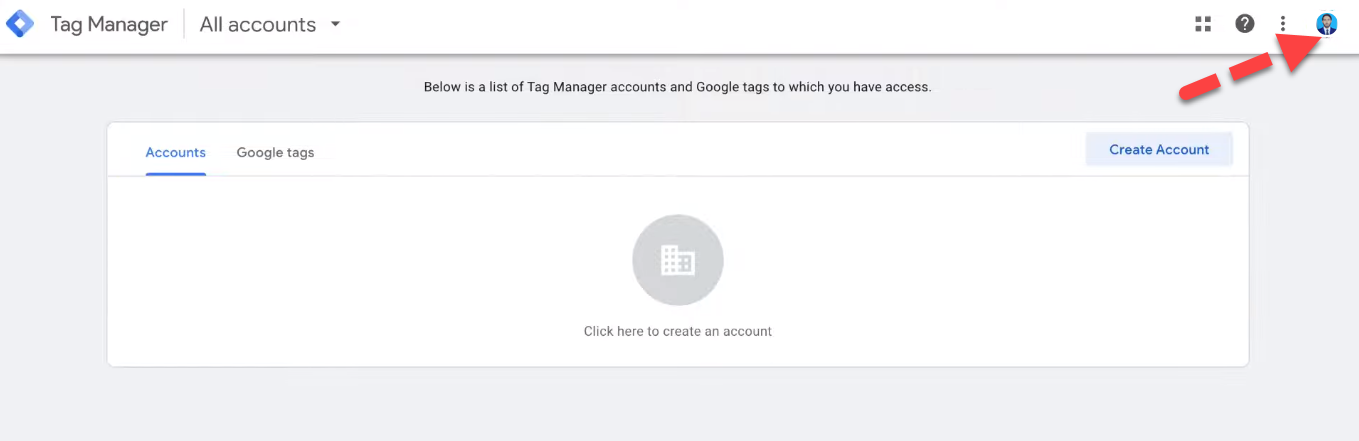Click the All accounts selector label
1359x441 pixels.
[x=257, y=25]
